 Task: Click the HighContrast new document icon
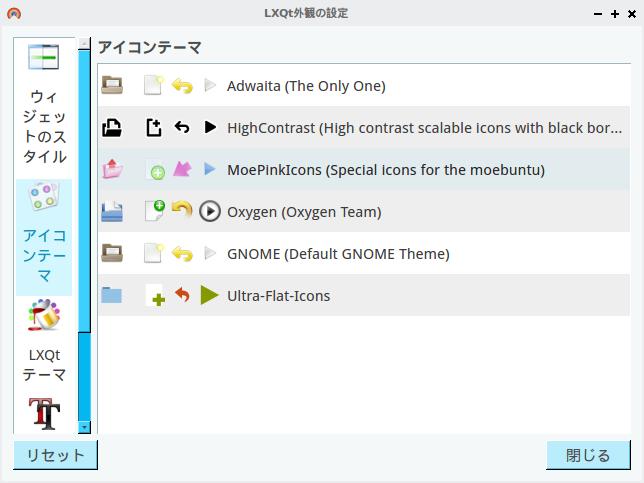pos(154,128)
